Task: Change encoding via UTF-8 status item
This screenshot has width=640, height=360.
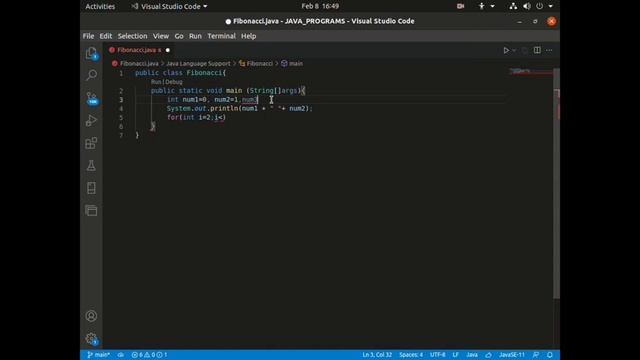Action: pos(438,355)
